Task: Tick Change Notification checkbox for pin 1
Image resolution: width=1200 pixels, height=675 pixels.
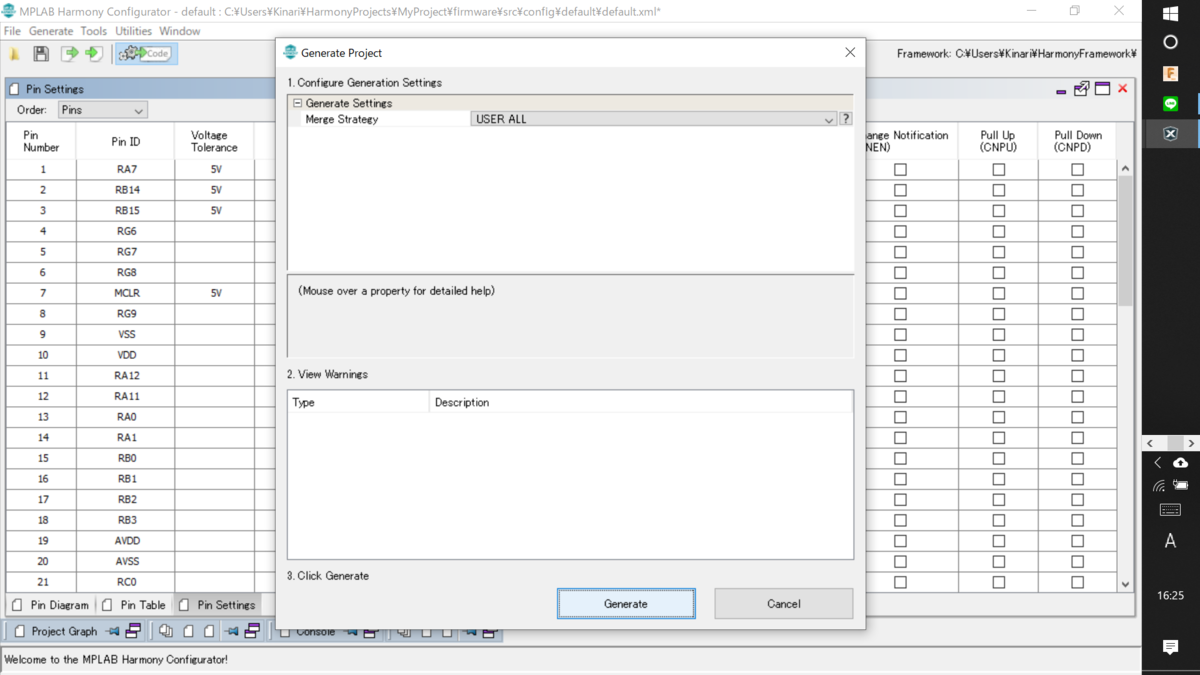Action: pyautogui.click(x=900, y=170)
